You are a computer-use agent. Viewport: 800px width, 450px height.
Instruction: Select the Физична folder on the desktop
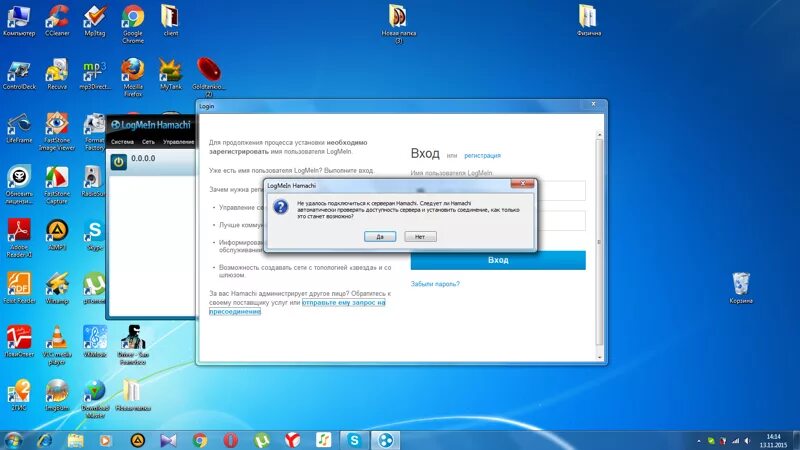588,20
